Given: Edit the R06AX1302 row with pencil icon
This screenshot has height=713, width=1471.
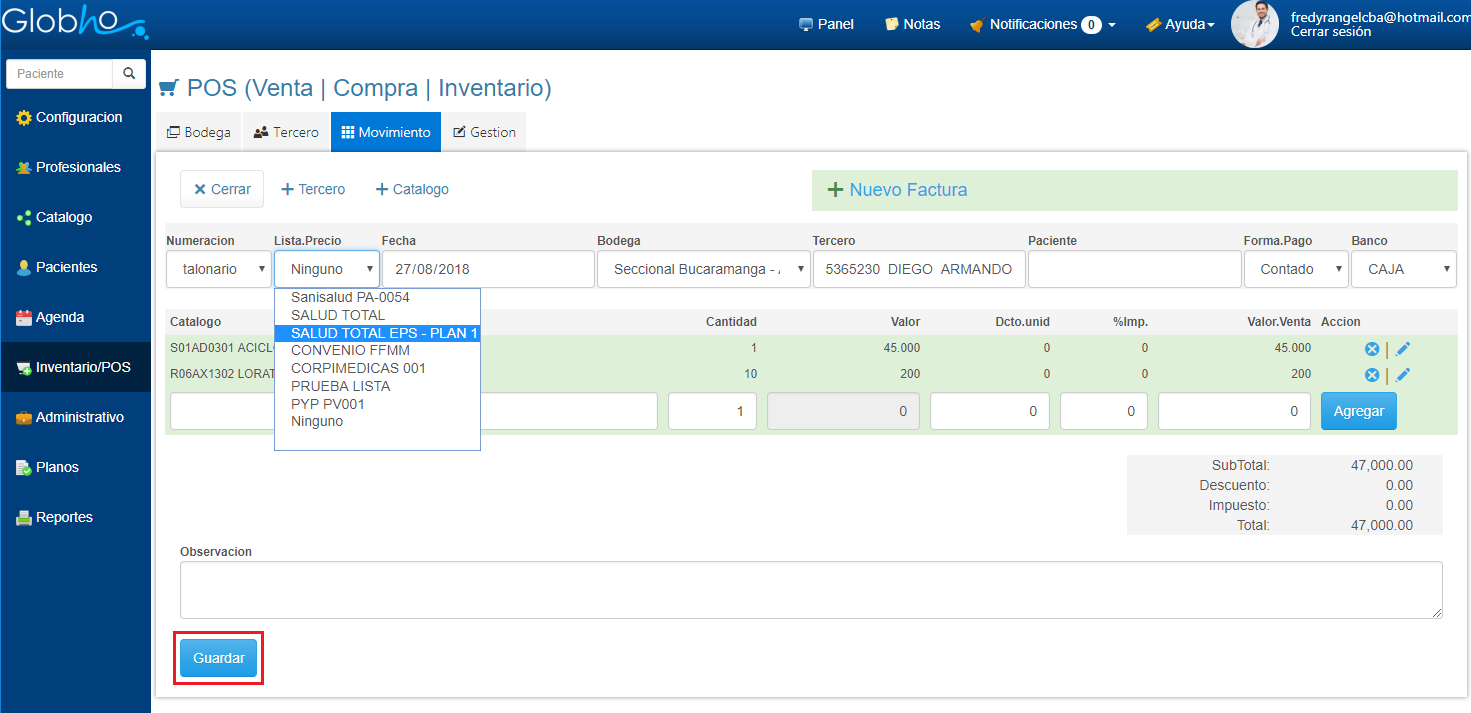Looking at the screenshot, I should pyautogui.click(x=1403, y=374).
